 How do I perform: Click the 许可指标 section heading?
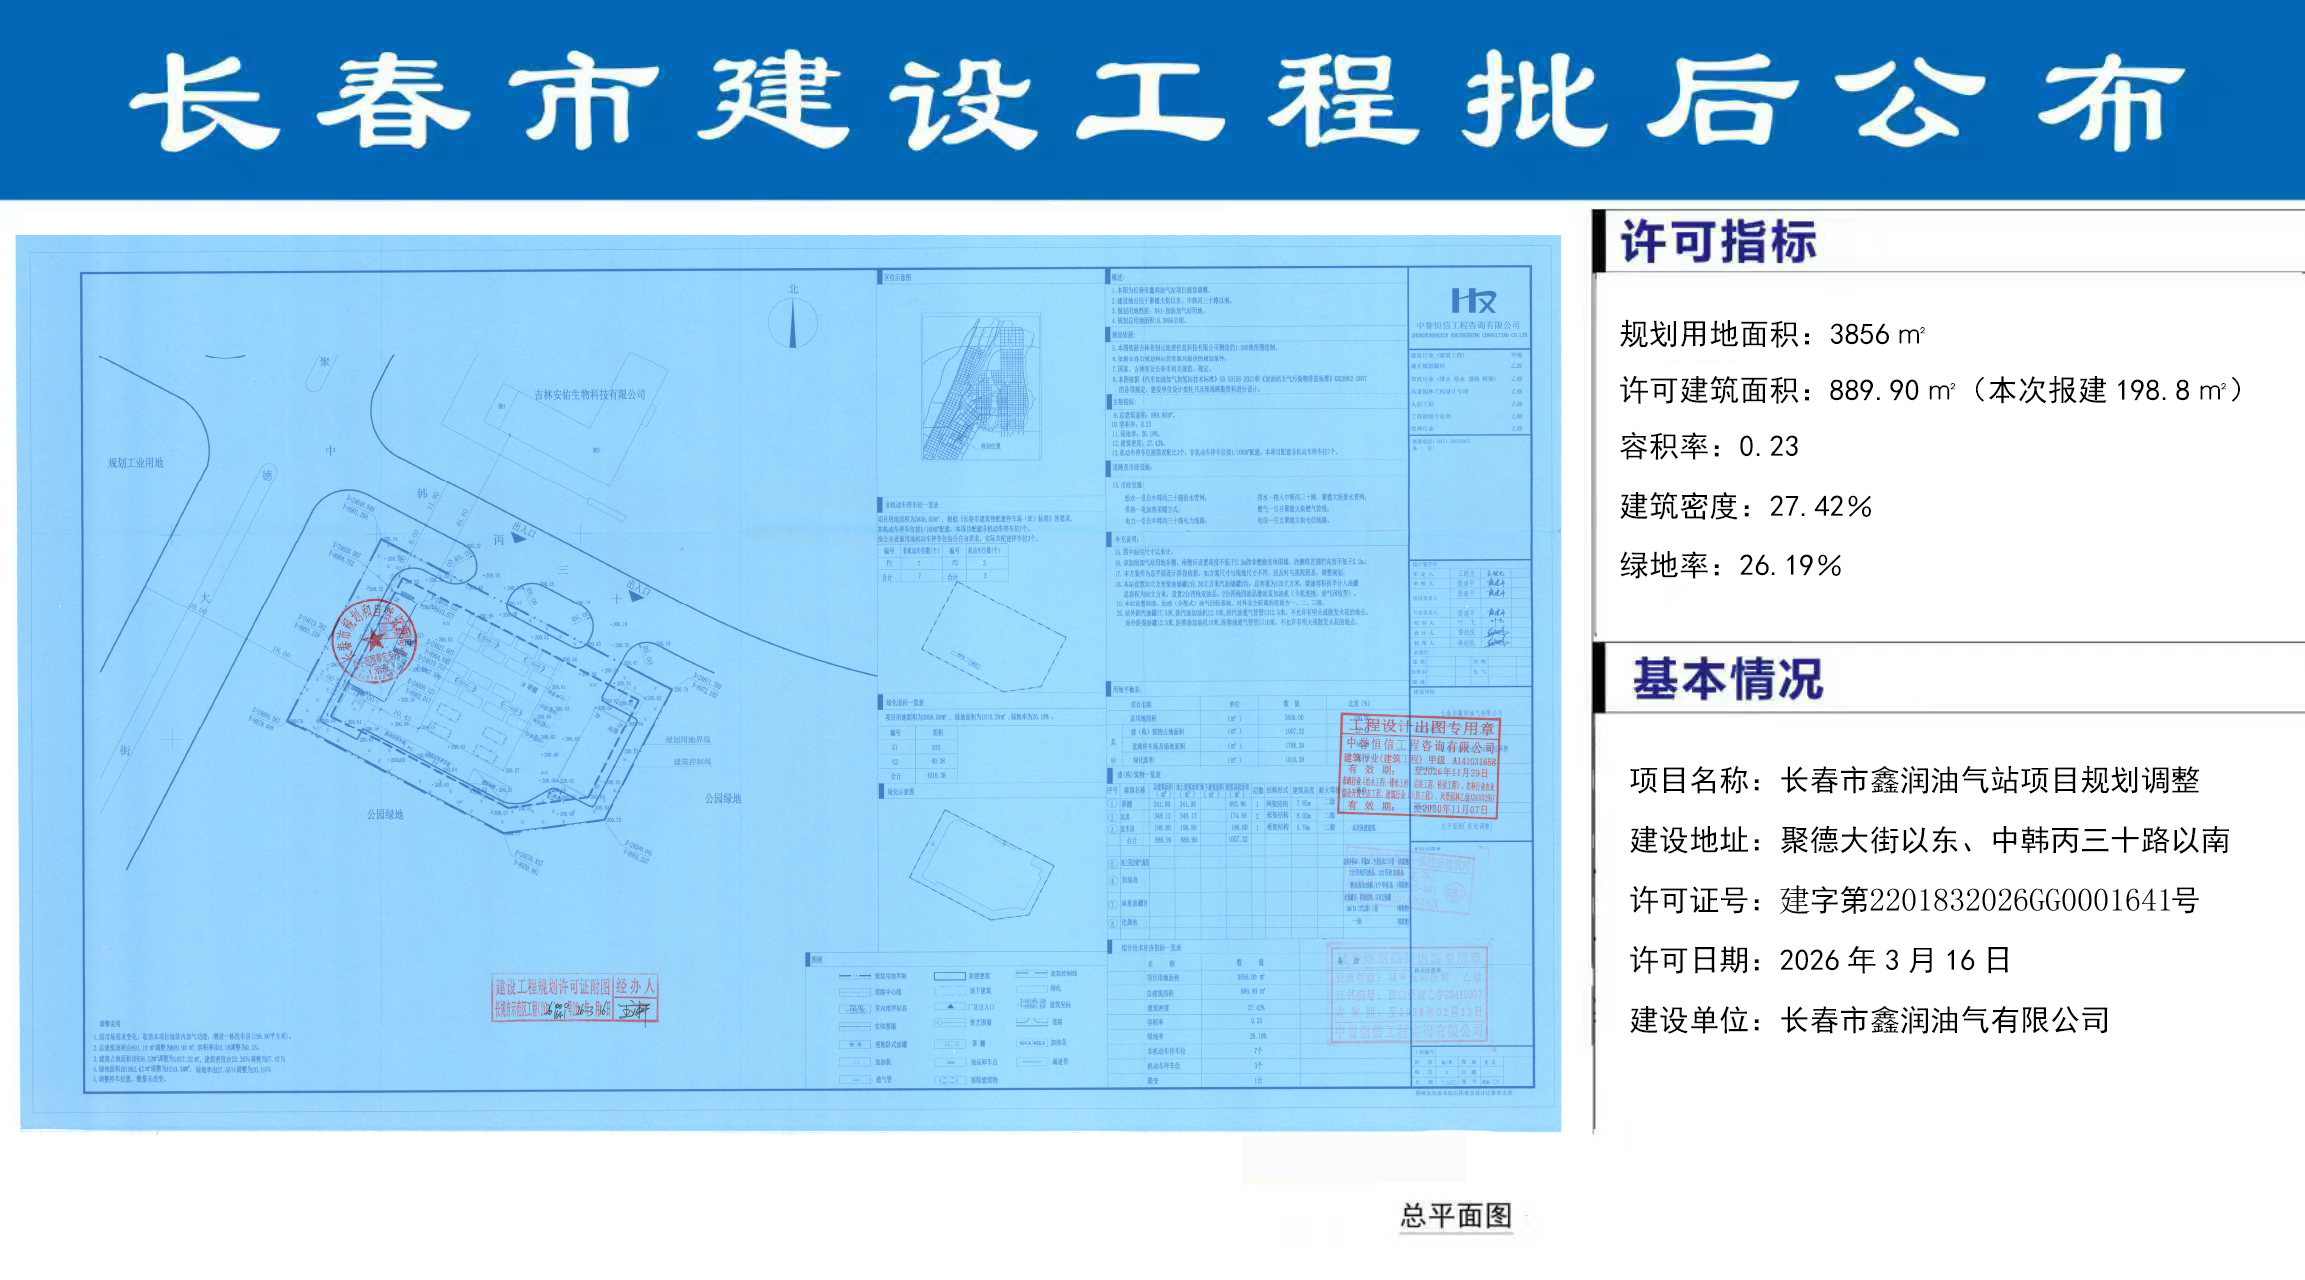click(x=1717, y=243)
